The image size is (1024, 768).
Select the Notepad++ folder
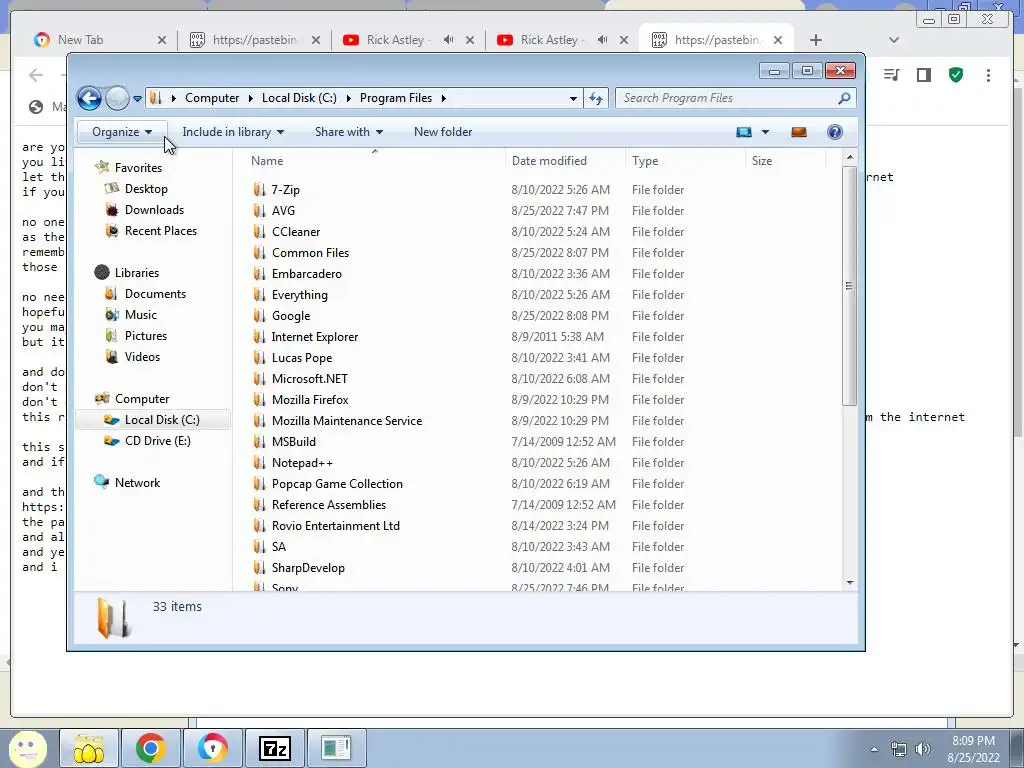(302, 462)
